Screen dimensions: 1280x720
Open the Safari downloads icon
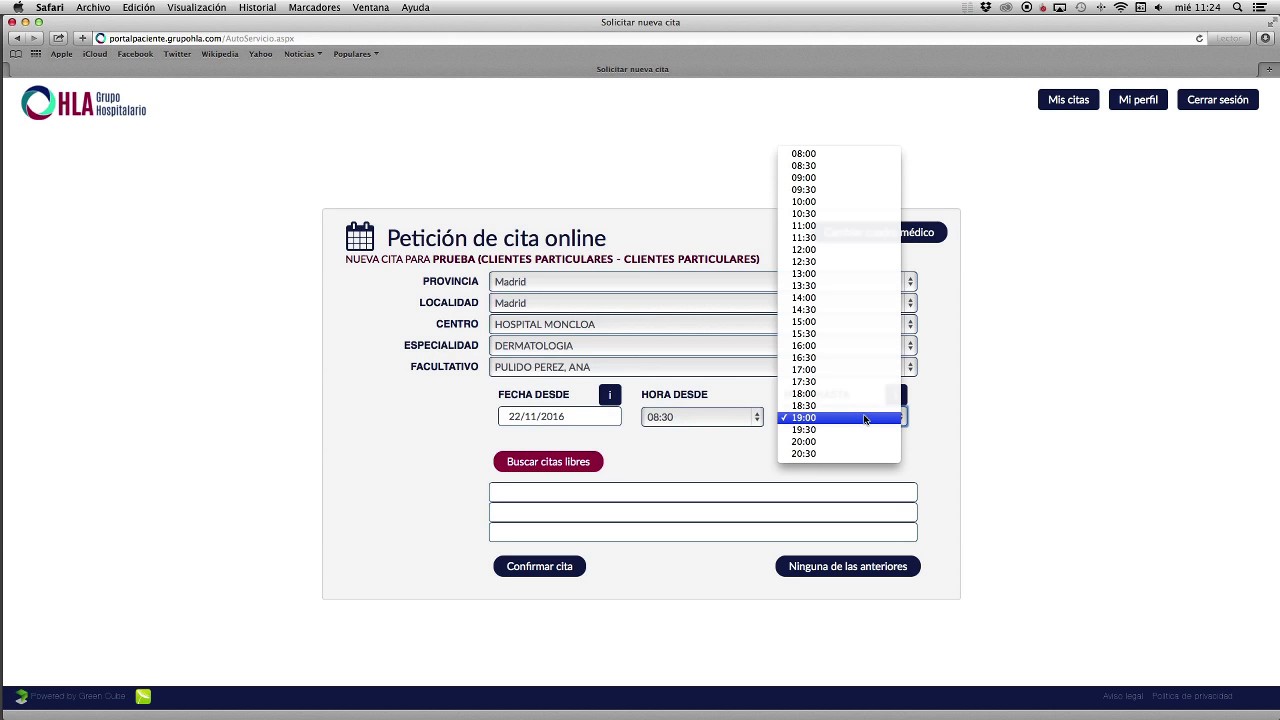[1265, 38]
